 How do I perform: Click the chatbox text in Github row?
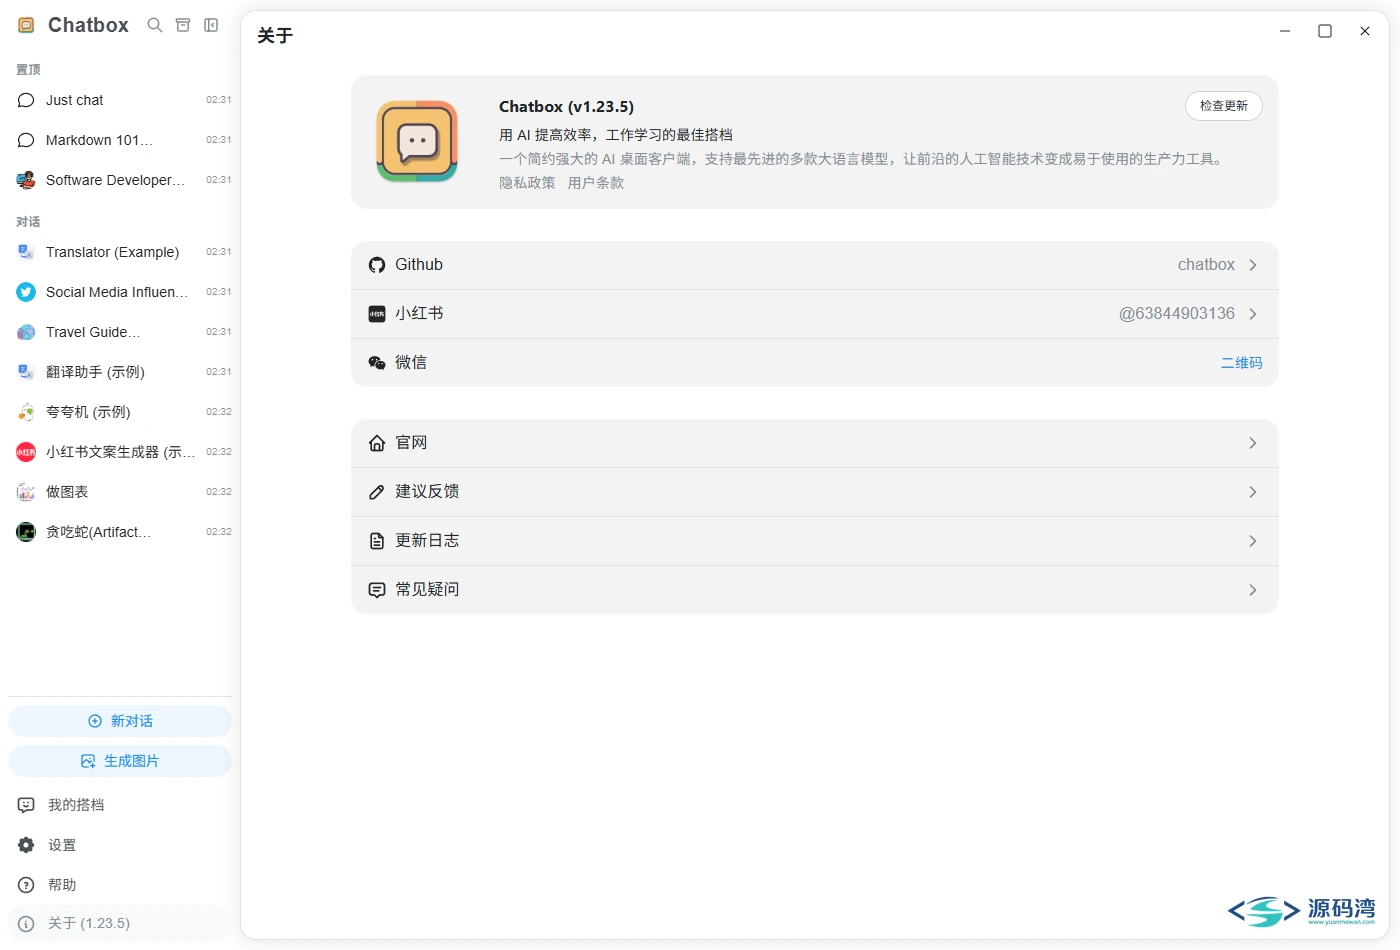[1206, 265]
